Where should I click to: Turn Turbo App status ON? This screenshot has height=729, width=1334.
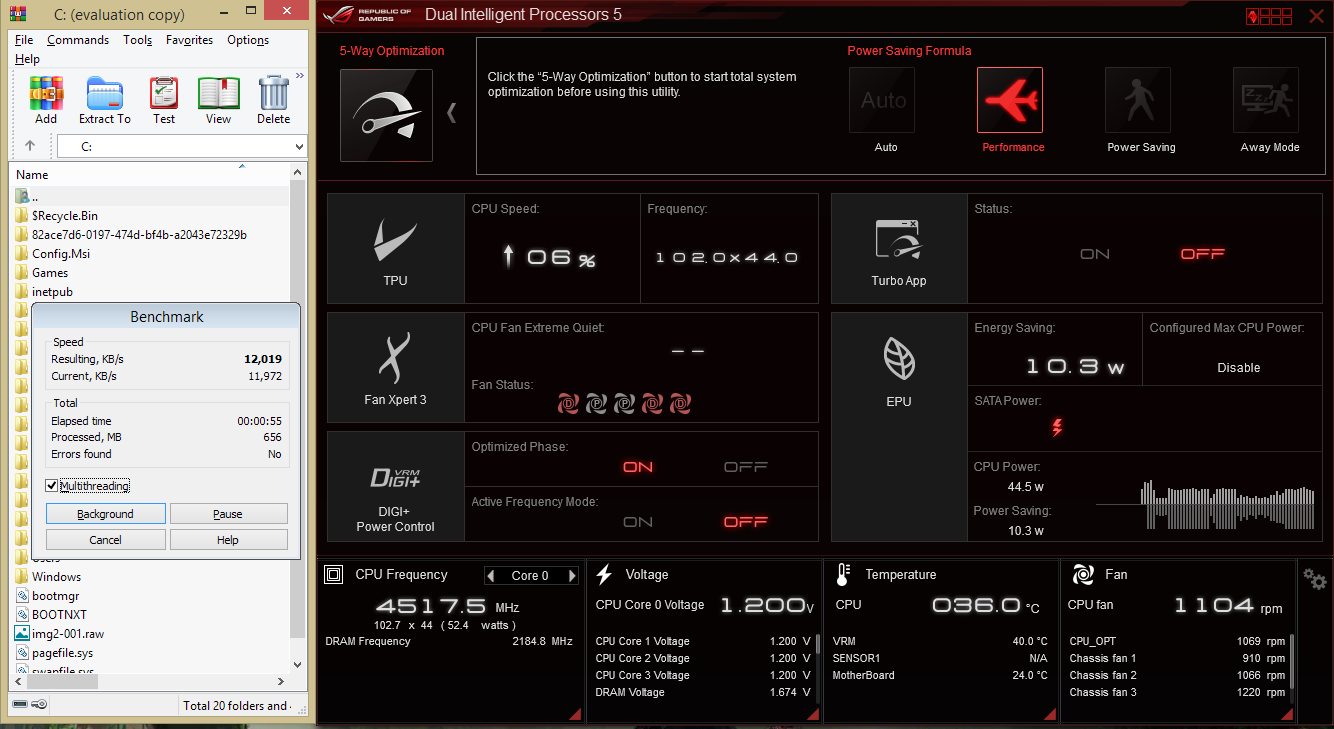1095,254
